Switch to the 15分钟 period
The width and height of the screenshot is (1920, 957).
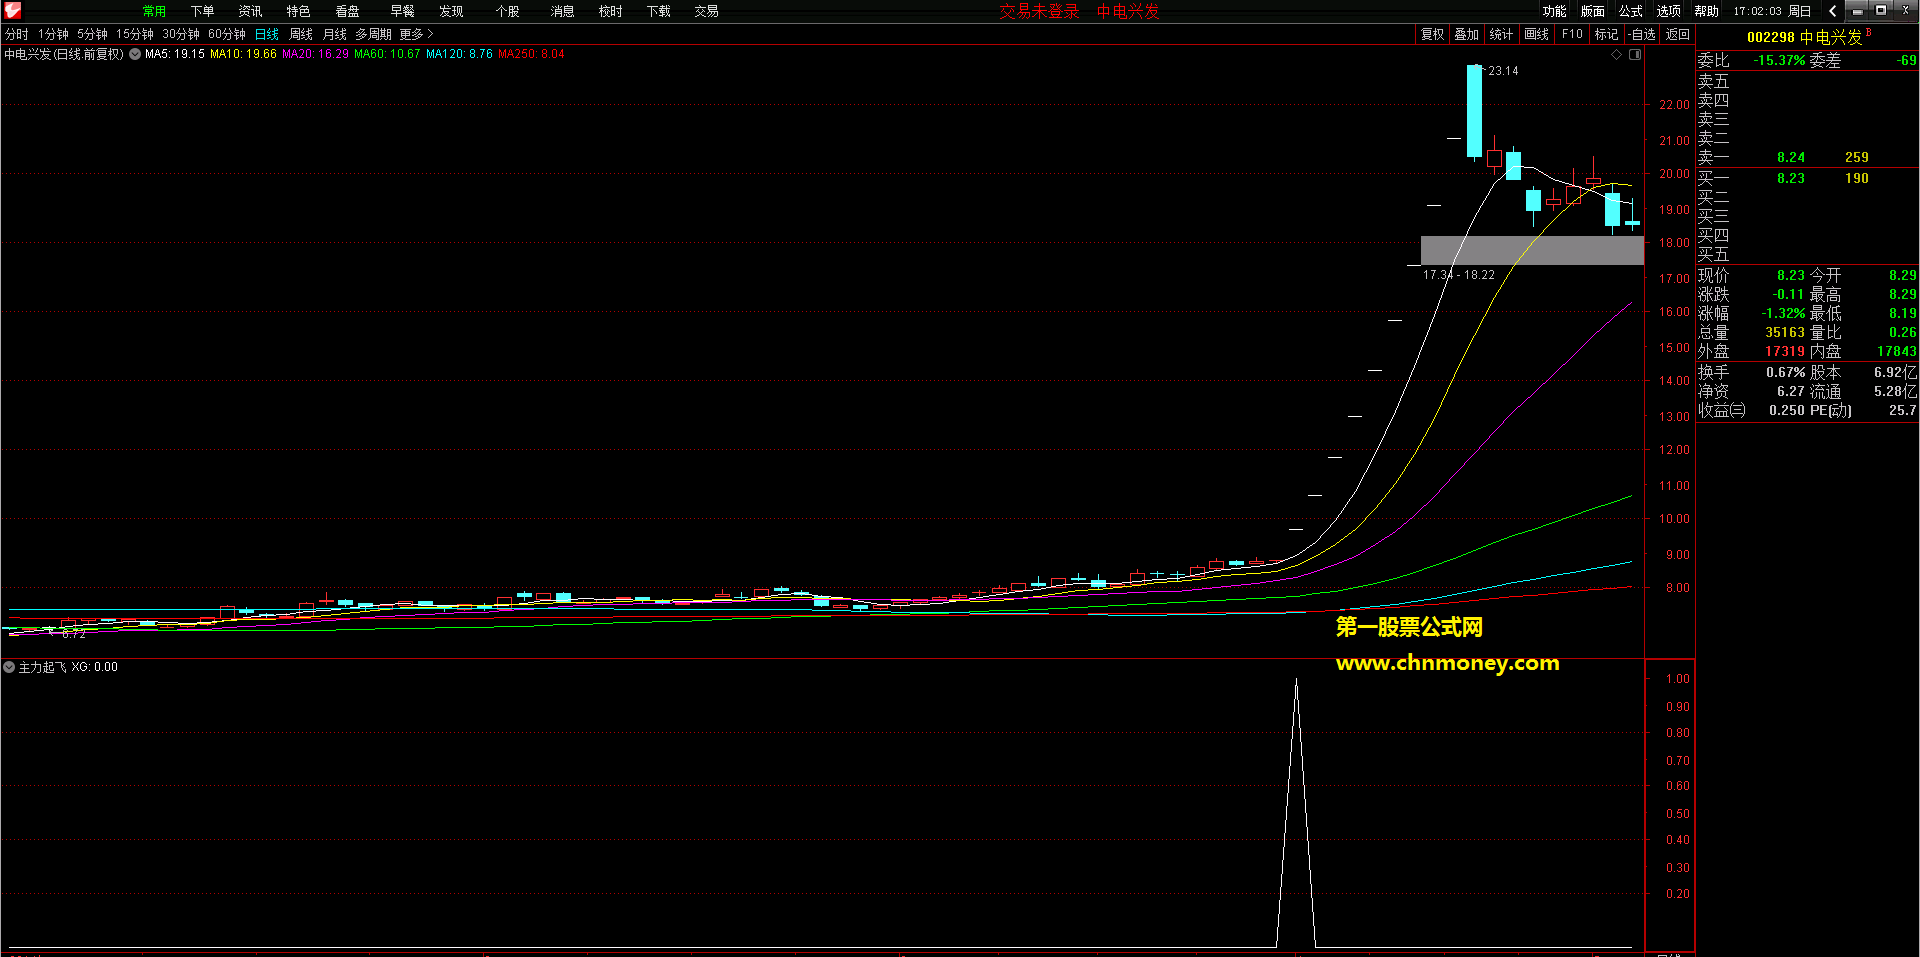click(x=134, y=34)
